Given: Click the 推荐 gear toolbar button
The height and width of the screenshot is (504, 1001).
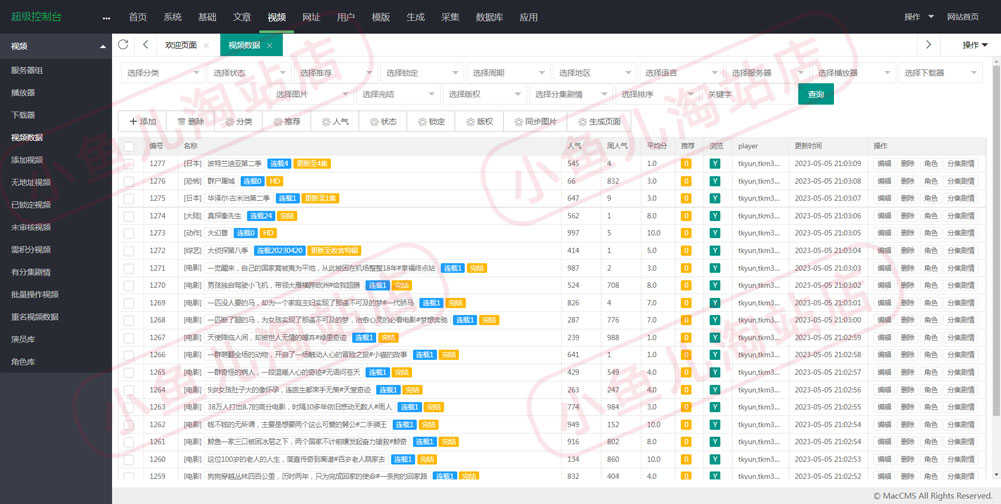Looking at the screenshot, I should click(x=287, y=121).
